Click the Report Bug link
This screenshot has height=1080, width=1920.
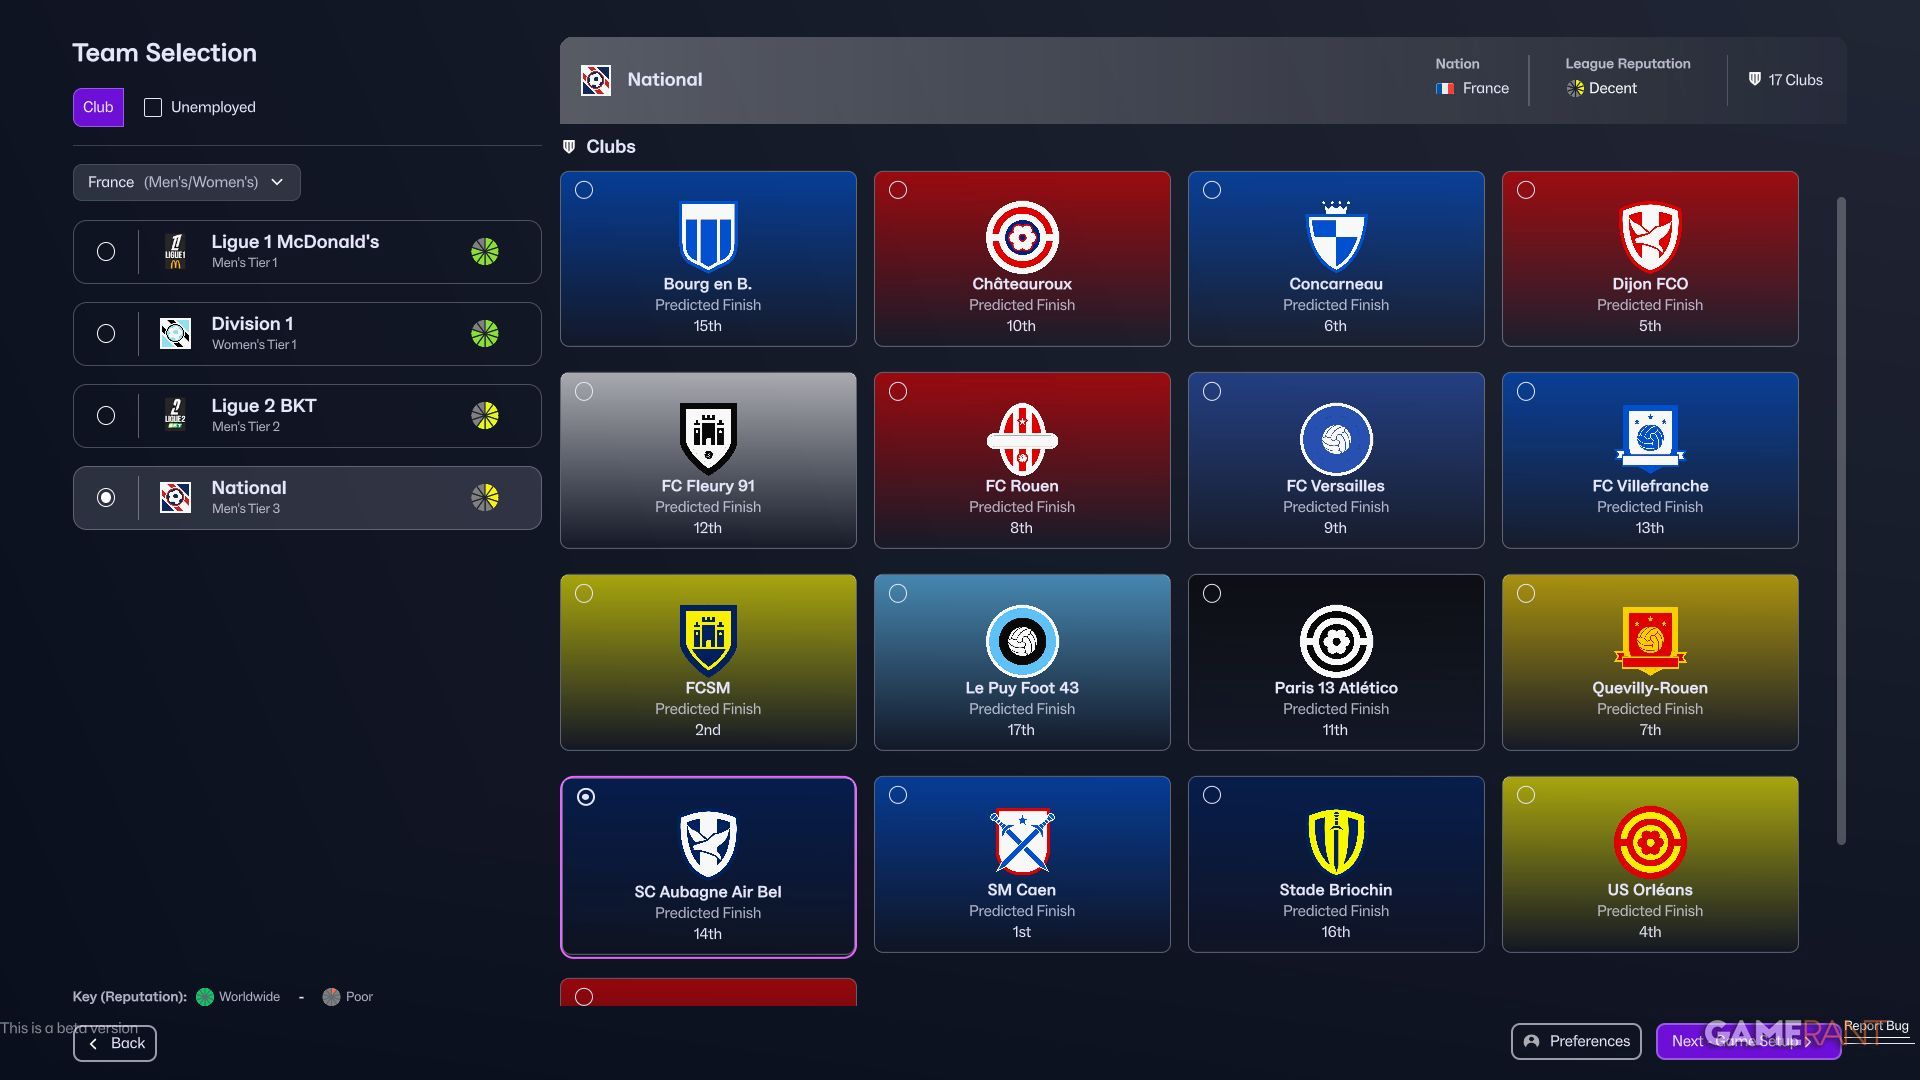[x=1875, y=1026]
